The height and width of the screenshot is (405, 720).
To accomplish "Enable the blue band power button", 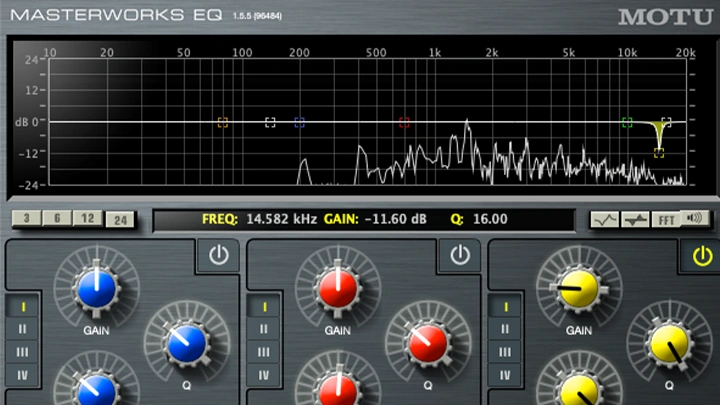I will tap(219, 255).
